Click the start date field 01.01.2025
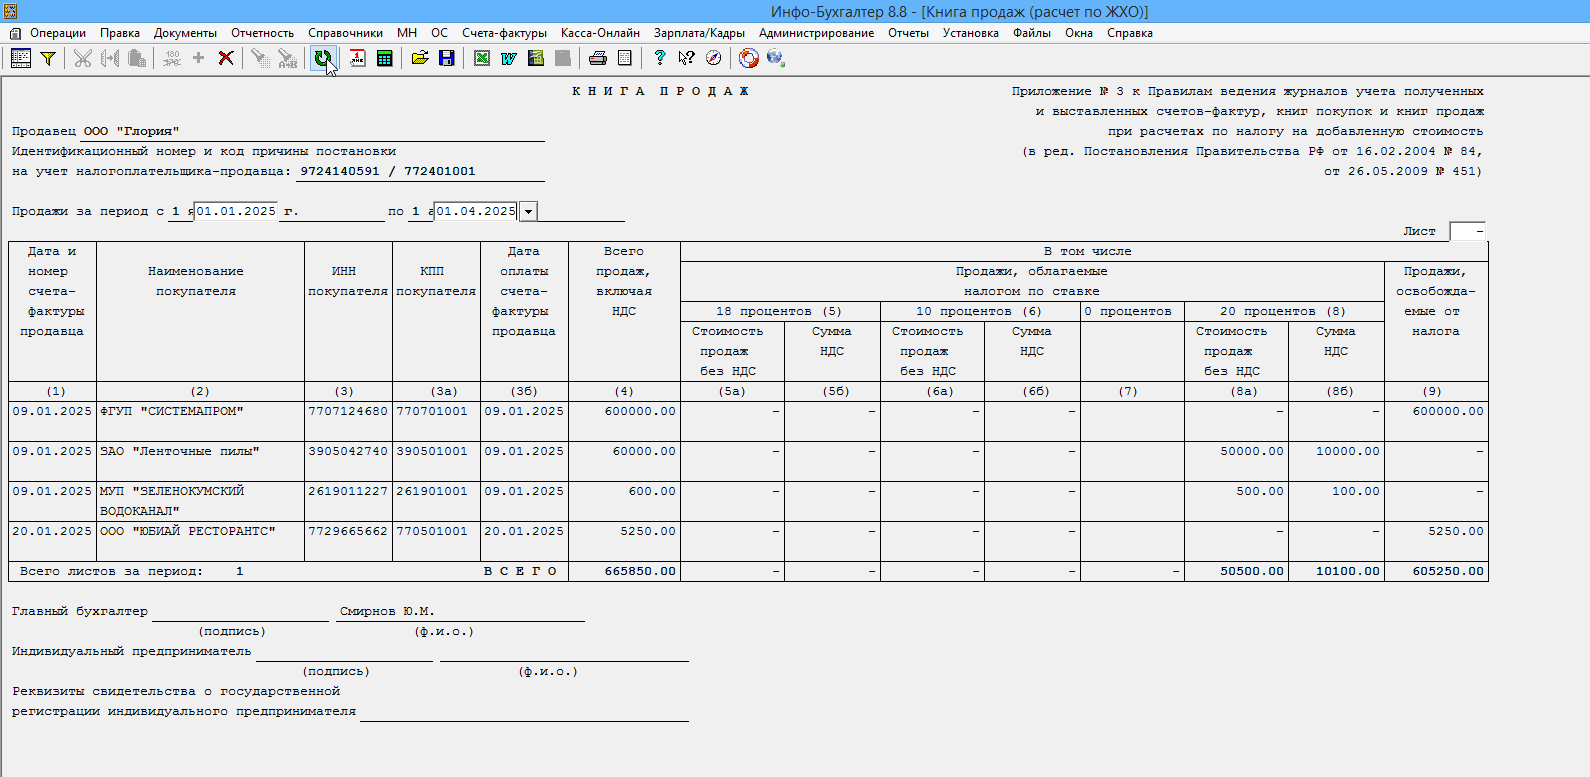 tap(235, 211)
